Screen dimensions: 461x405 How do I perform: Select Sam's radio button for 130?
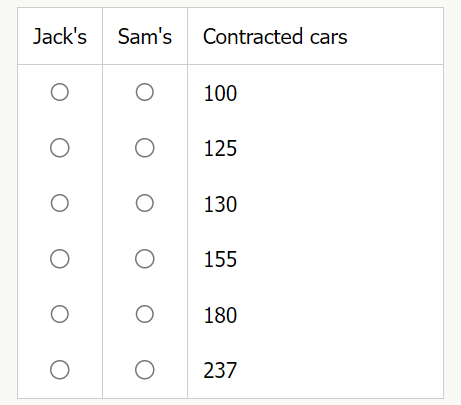coord(145,203)
